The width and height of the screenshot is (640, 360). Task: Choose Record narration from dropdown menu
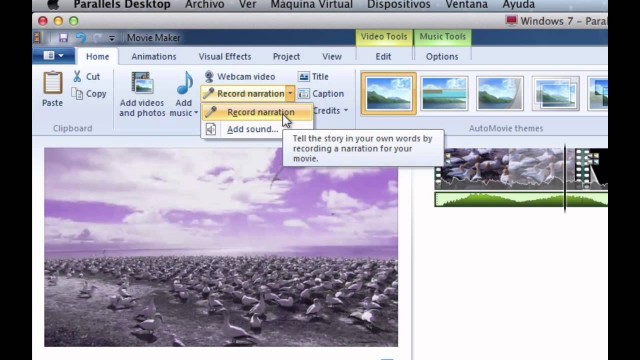[x=257, y=112]
